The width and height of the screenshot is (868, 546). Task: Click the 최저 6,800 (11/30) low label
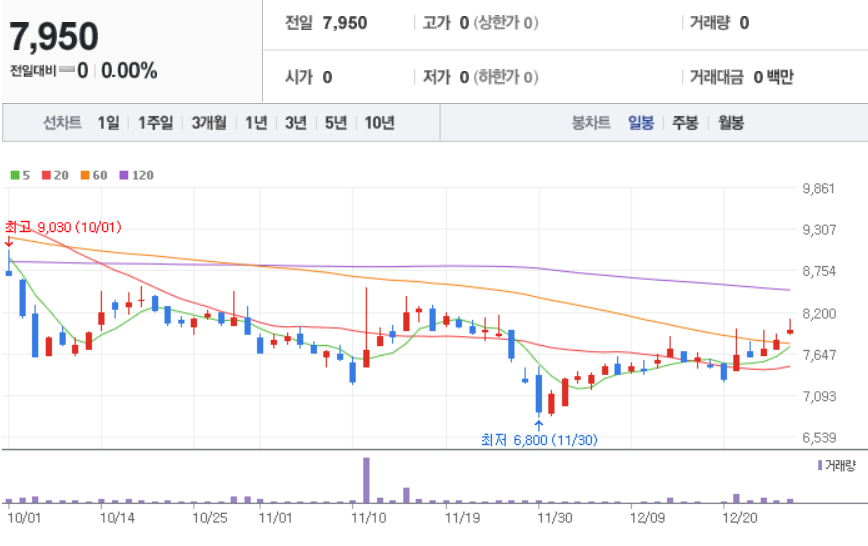[539, 440]
